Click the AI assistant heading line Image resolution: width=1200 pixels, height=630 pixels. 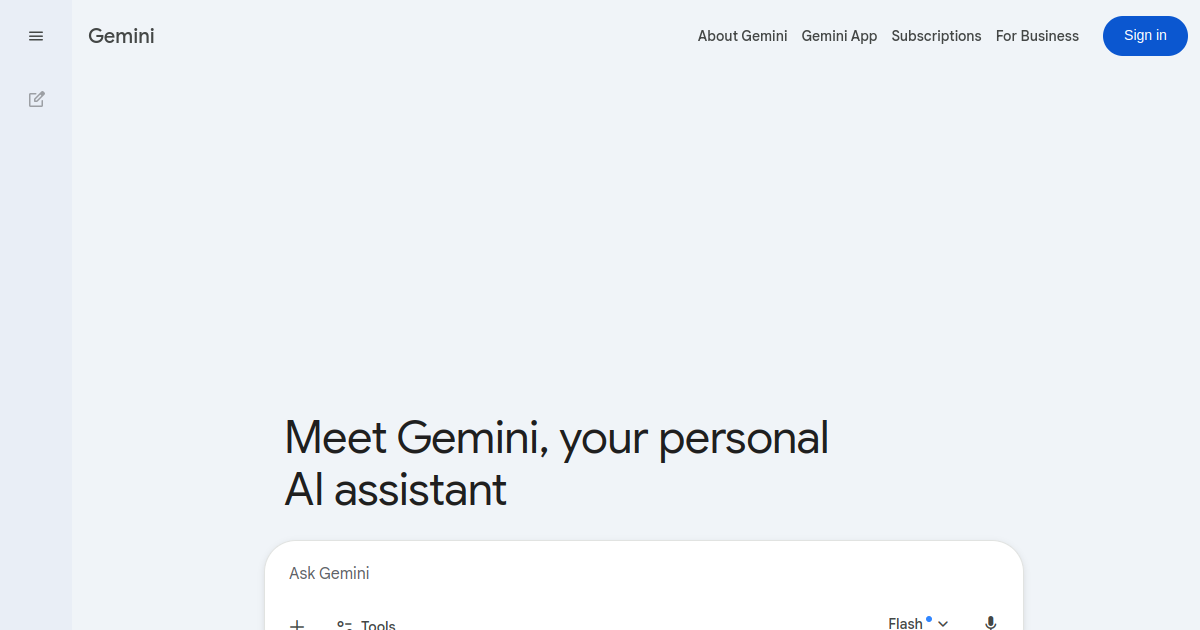[x=395, y=490]
